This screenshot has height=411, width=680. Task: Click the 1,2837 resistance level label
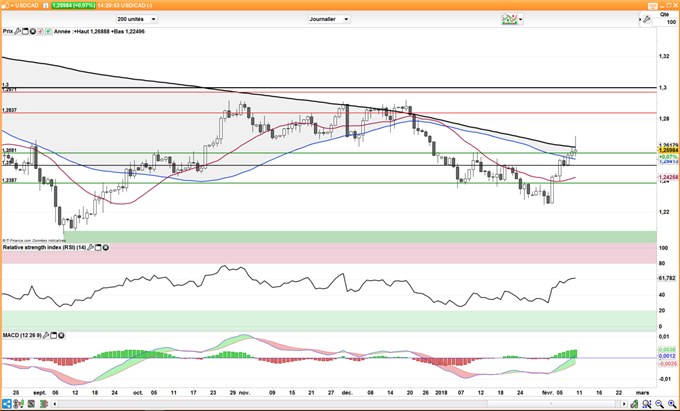point(9,111)
